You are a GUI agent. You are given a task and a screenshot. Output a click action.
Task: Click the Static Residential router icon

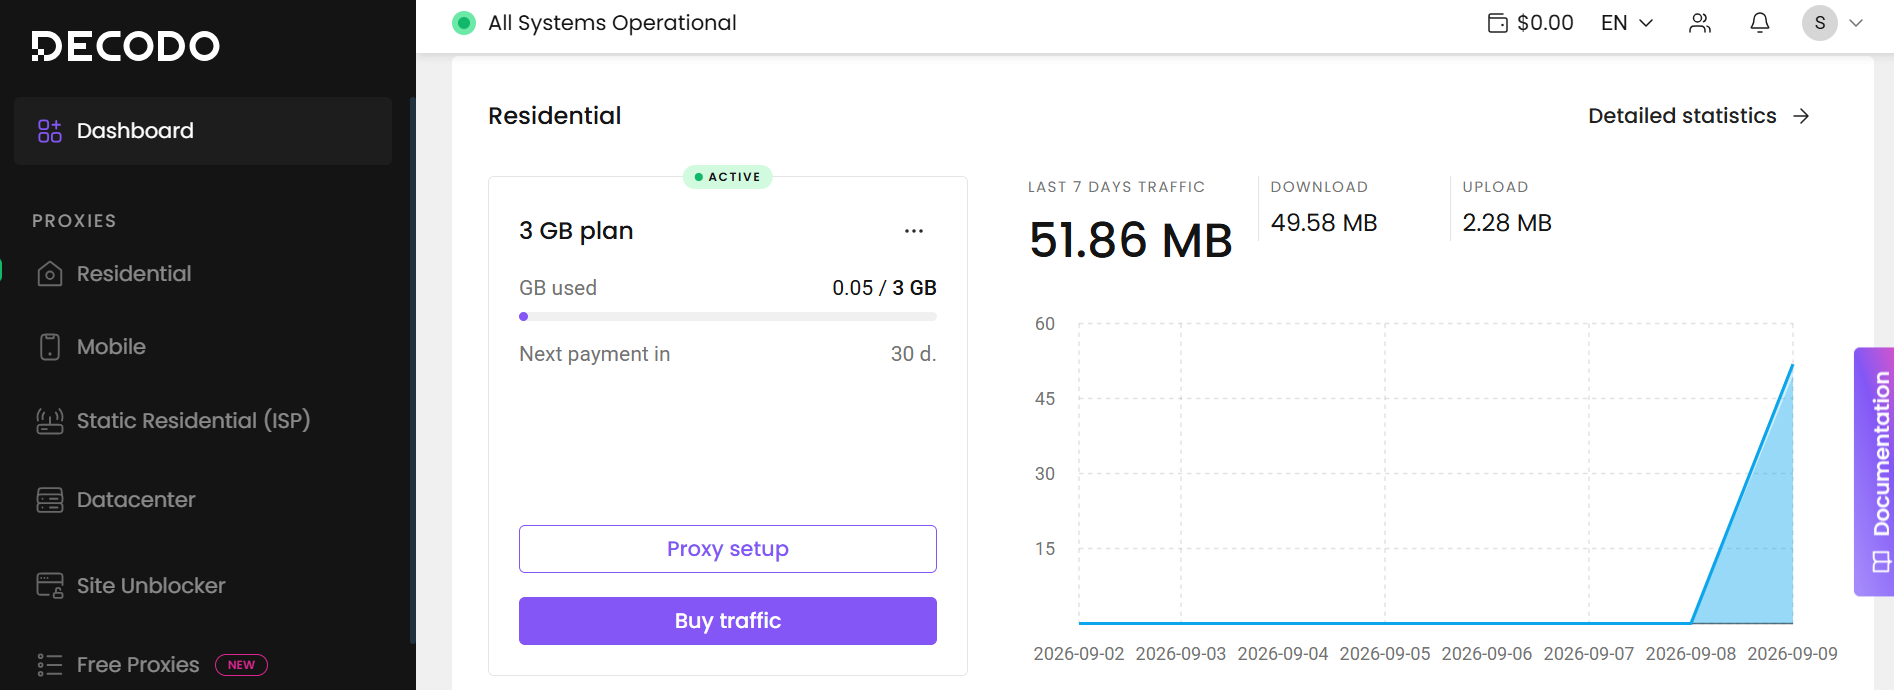pyautogui.click(x=50, y=421)
